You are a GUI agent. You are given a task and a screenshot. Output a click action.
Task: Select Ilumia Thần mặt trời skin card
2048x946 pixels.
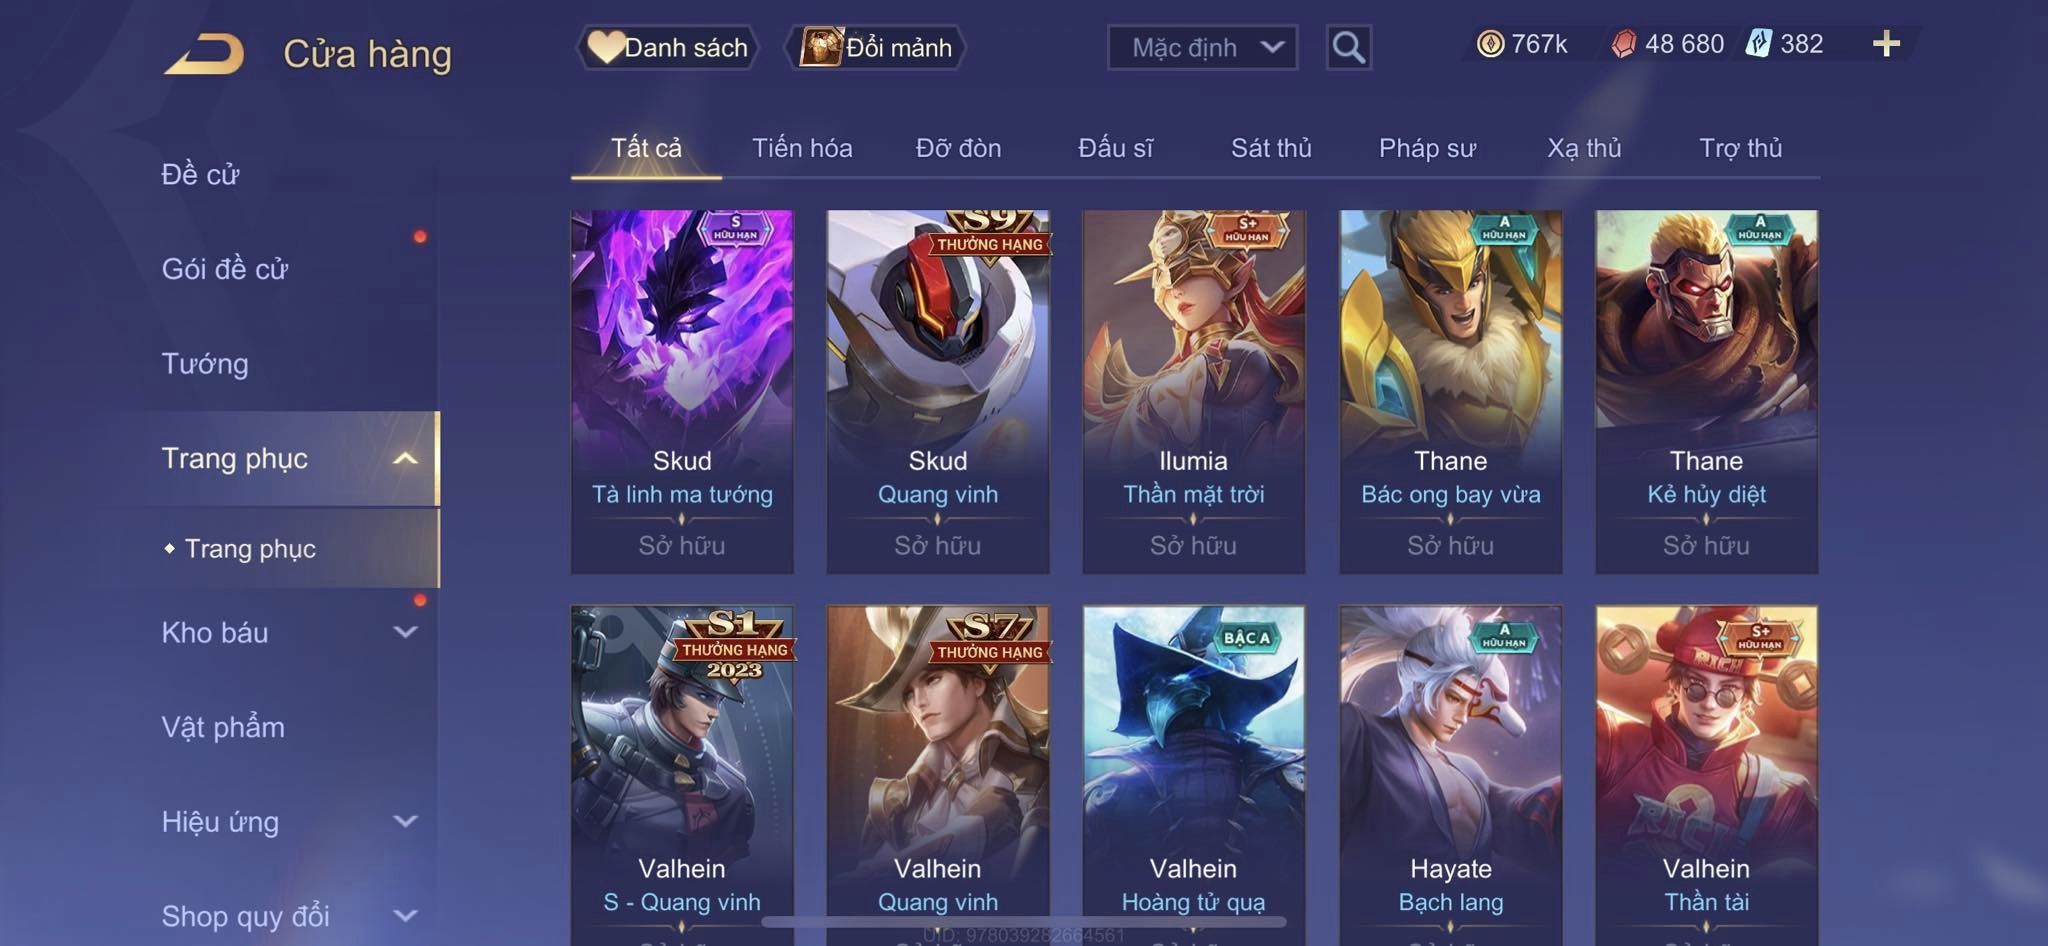click(1194, 391)
